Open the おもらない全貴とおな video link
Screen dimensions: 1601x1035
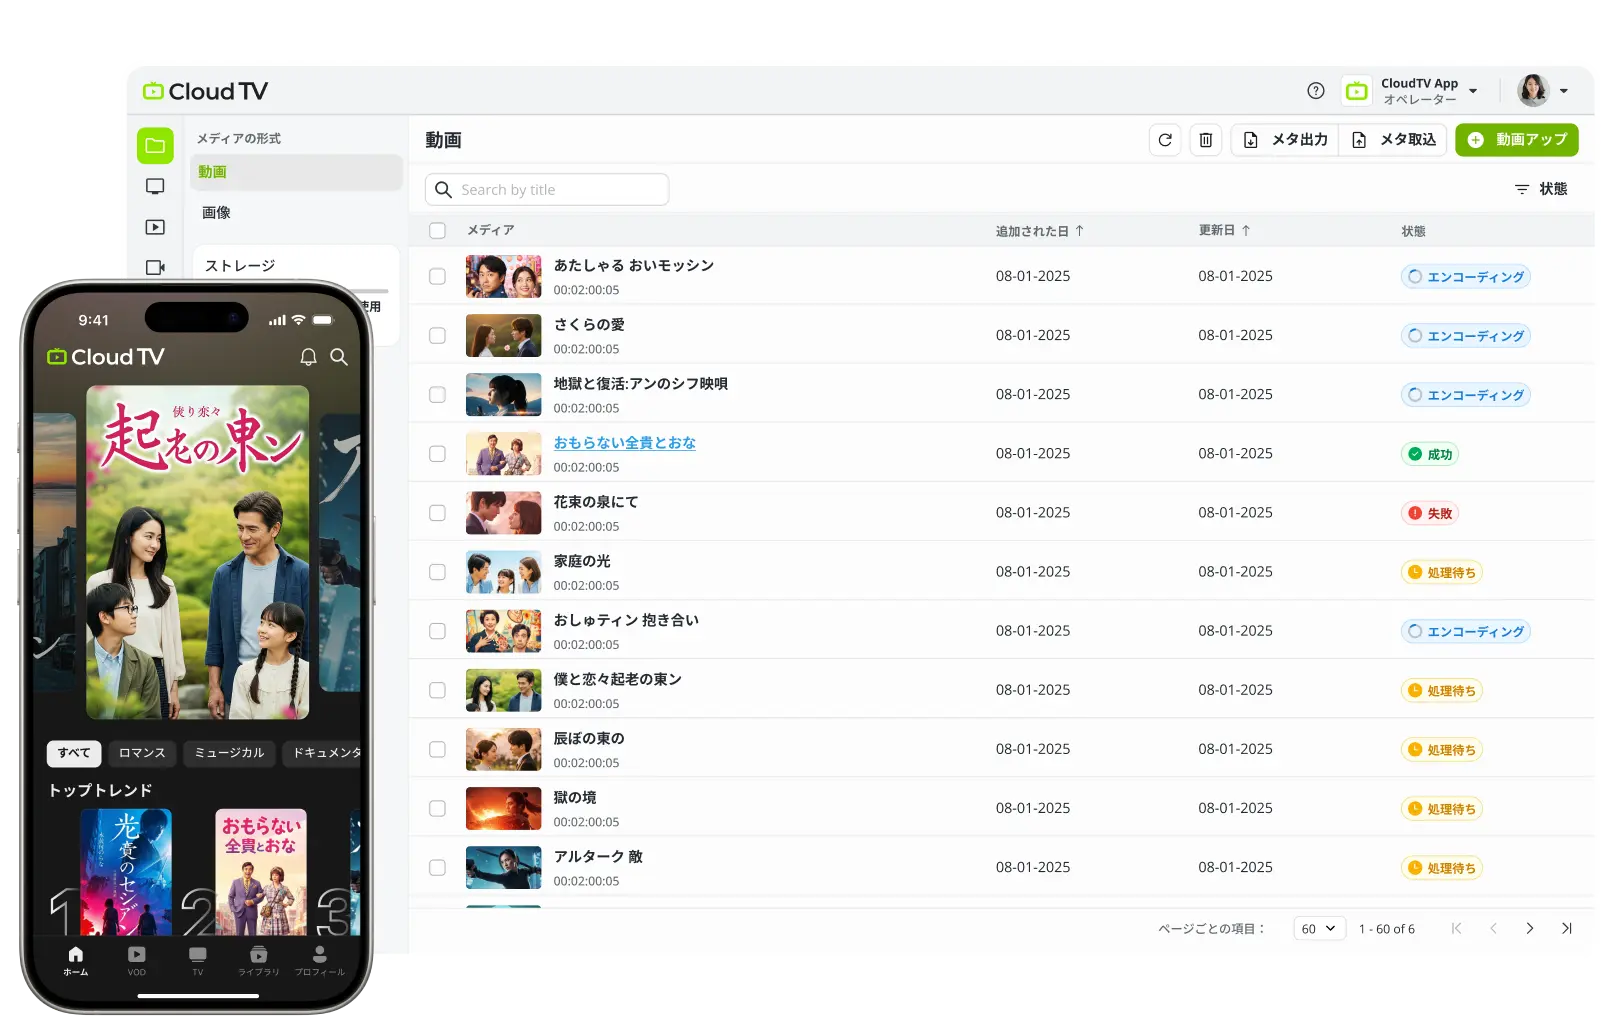[x=624, y=443]
